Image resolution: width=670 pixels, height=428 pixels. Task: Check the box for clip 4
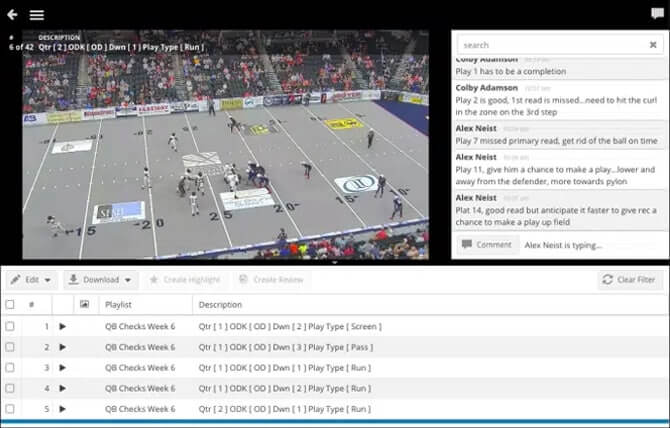pyautogui.click(x=10, y=388)
